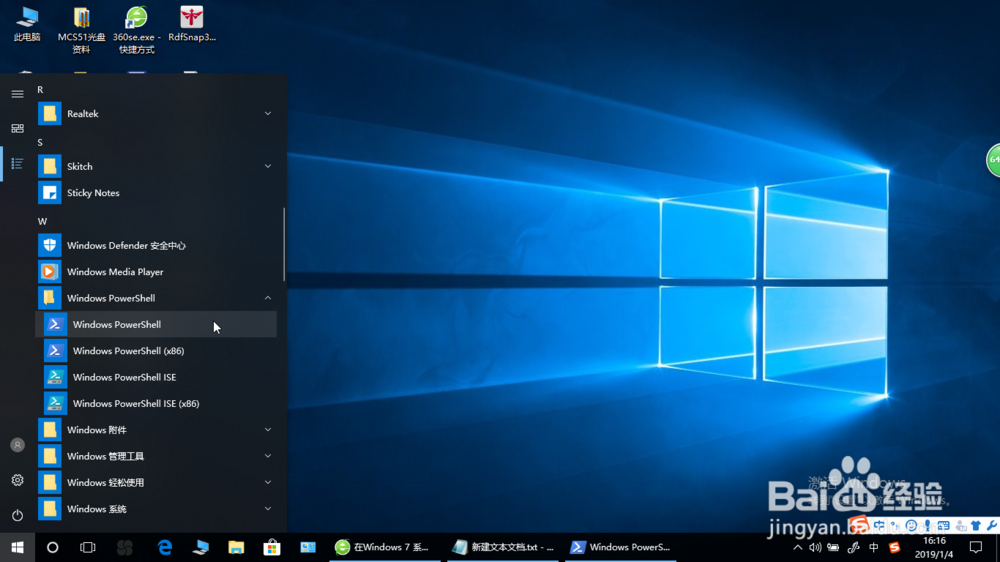Launch Windows Media Player
This screenshot has width=1000, height=562.
pos(157,272)
